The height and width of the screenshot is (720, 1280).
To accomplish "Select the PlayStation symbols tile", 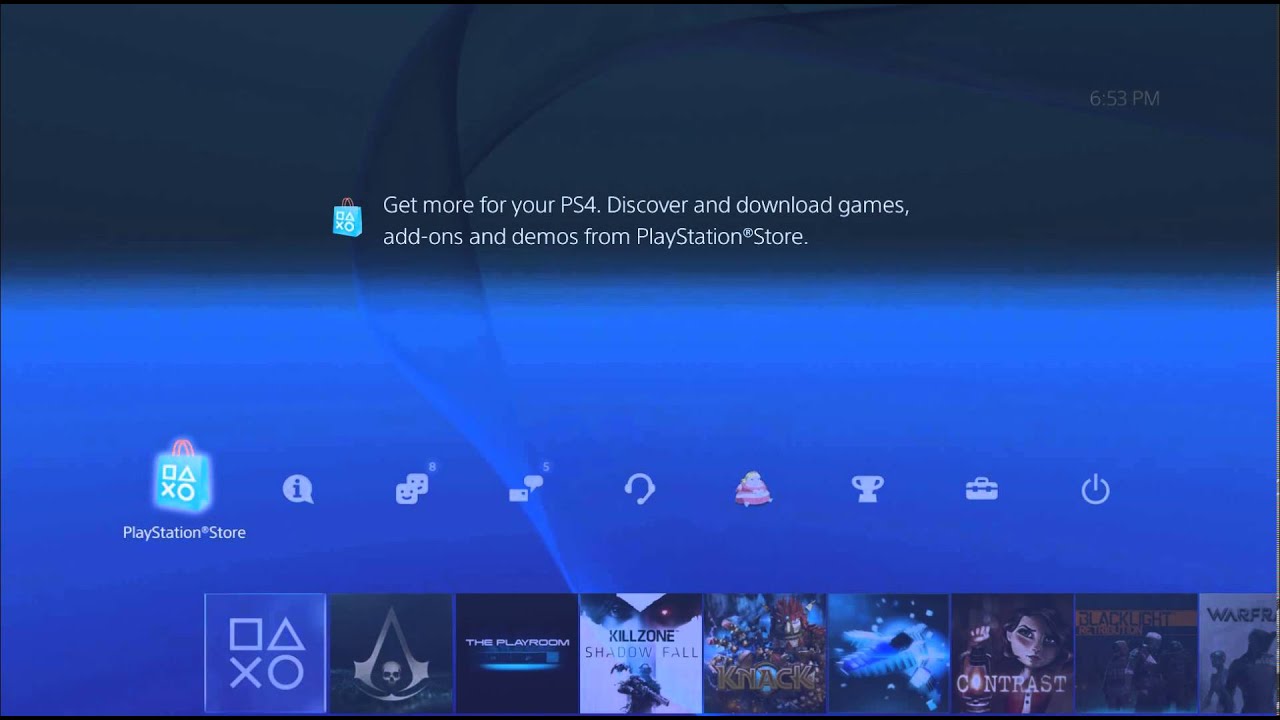I will [x=265, y=653].
